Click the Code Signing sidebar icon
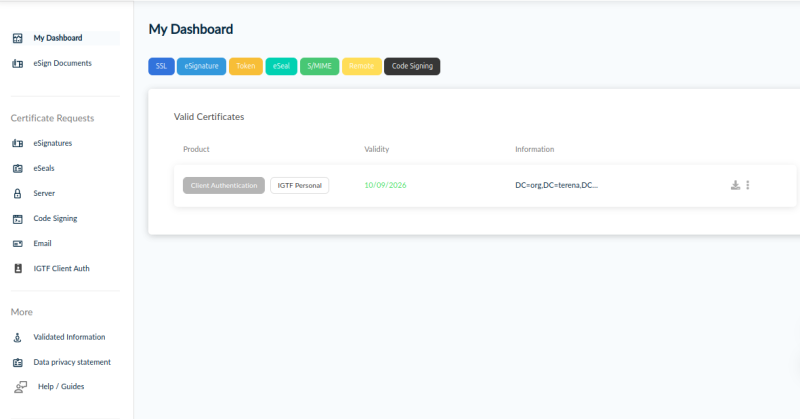800x419 pixels. click(x=17, y=218)
